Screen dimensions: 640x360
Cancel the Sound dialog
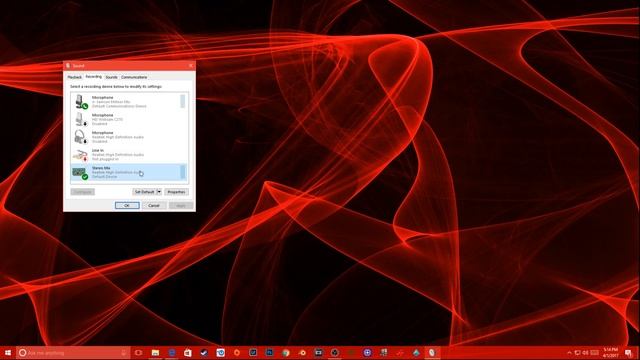pos(154,205)
